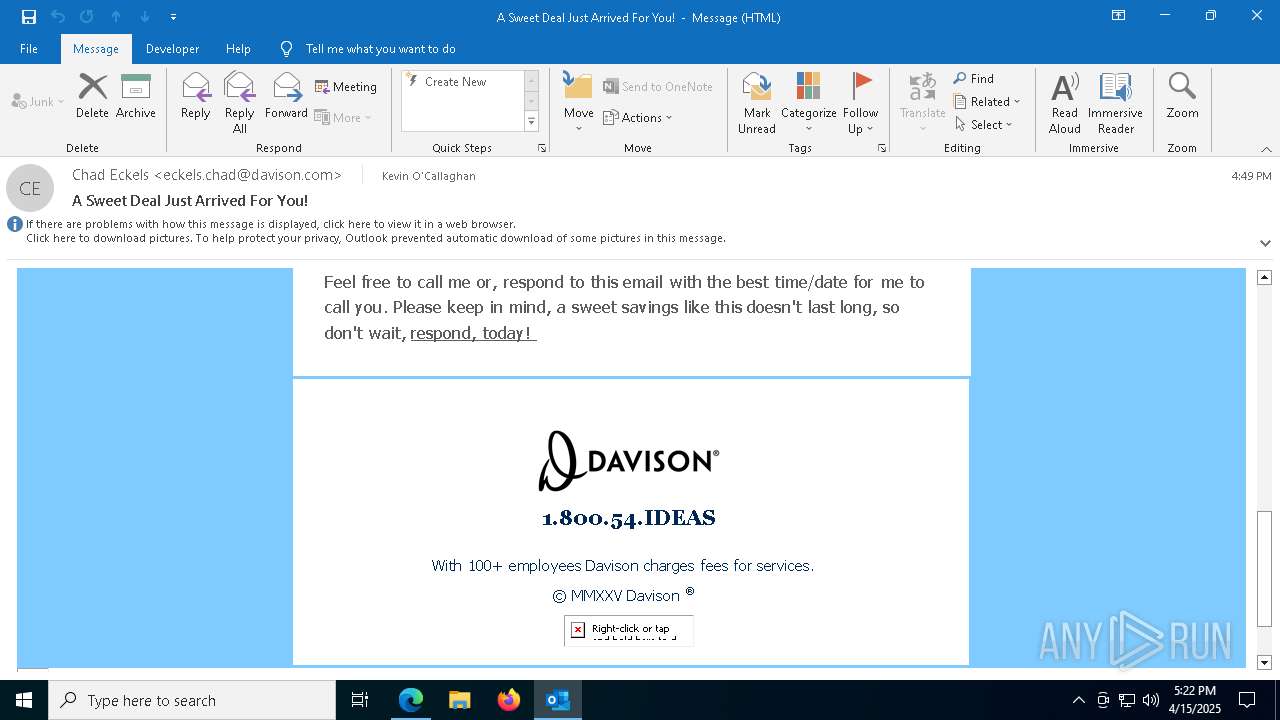The height and width of the screenshot is (720, 1280).
Task: Click the taskbar search box
Action: 192,700
